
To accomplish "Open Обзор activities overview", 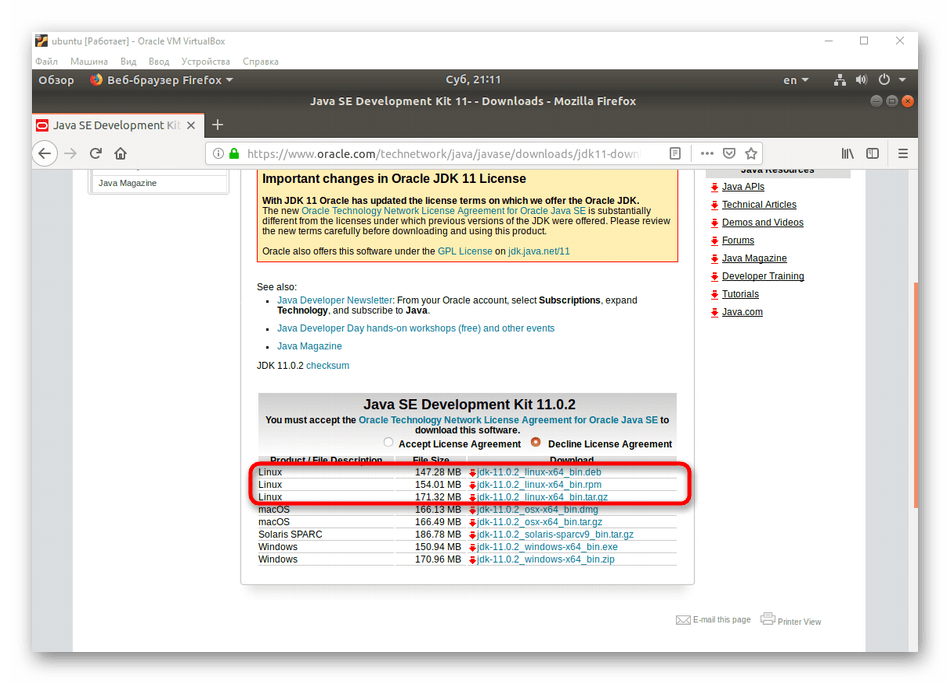I will pyautogui.click(x=56, y=80).
